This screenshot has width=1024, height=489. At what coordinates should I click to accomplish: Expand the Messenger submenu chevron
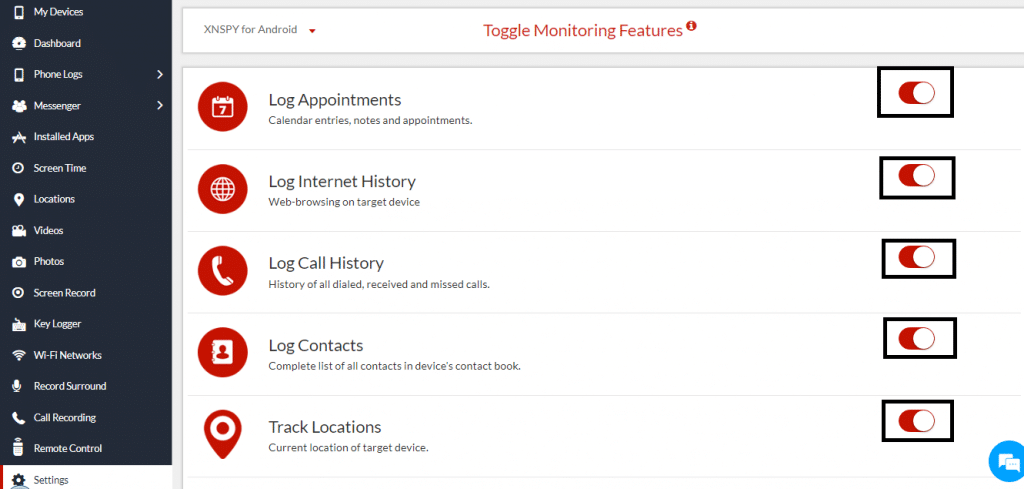pyautogui.click(x=160, y=105)
